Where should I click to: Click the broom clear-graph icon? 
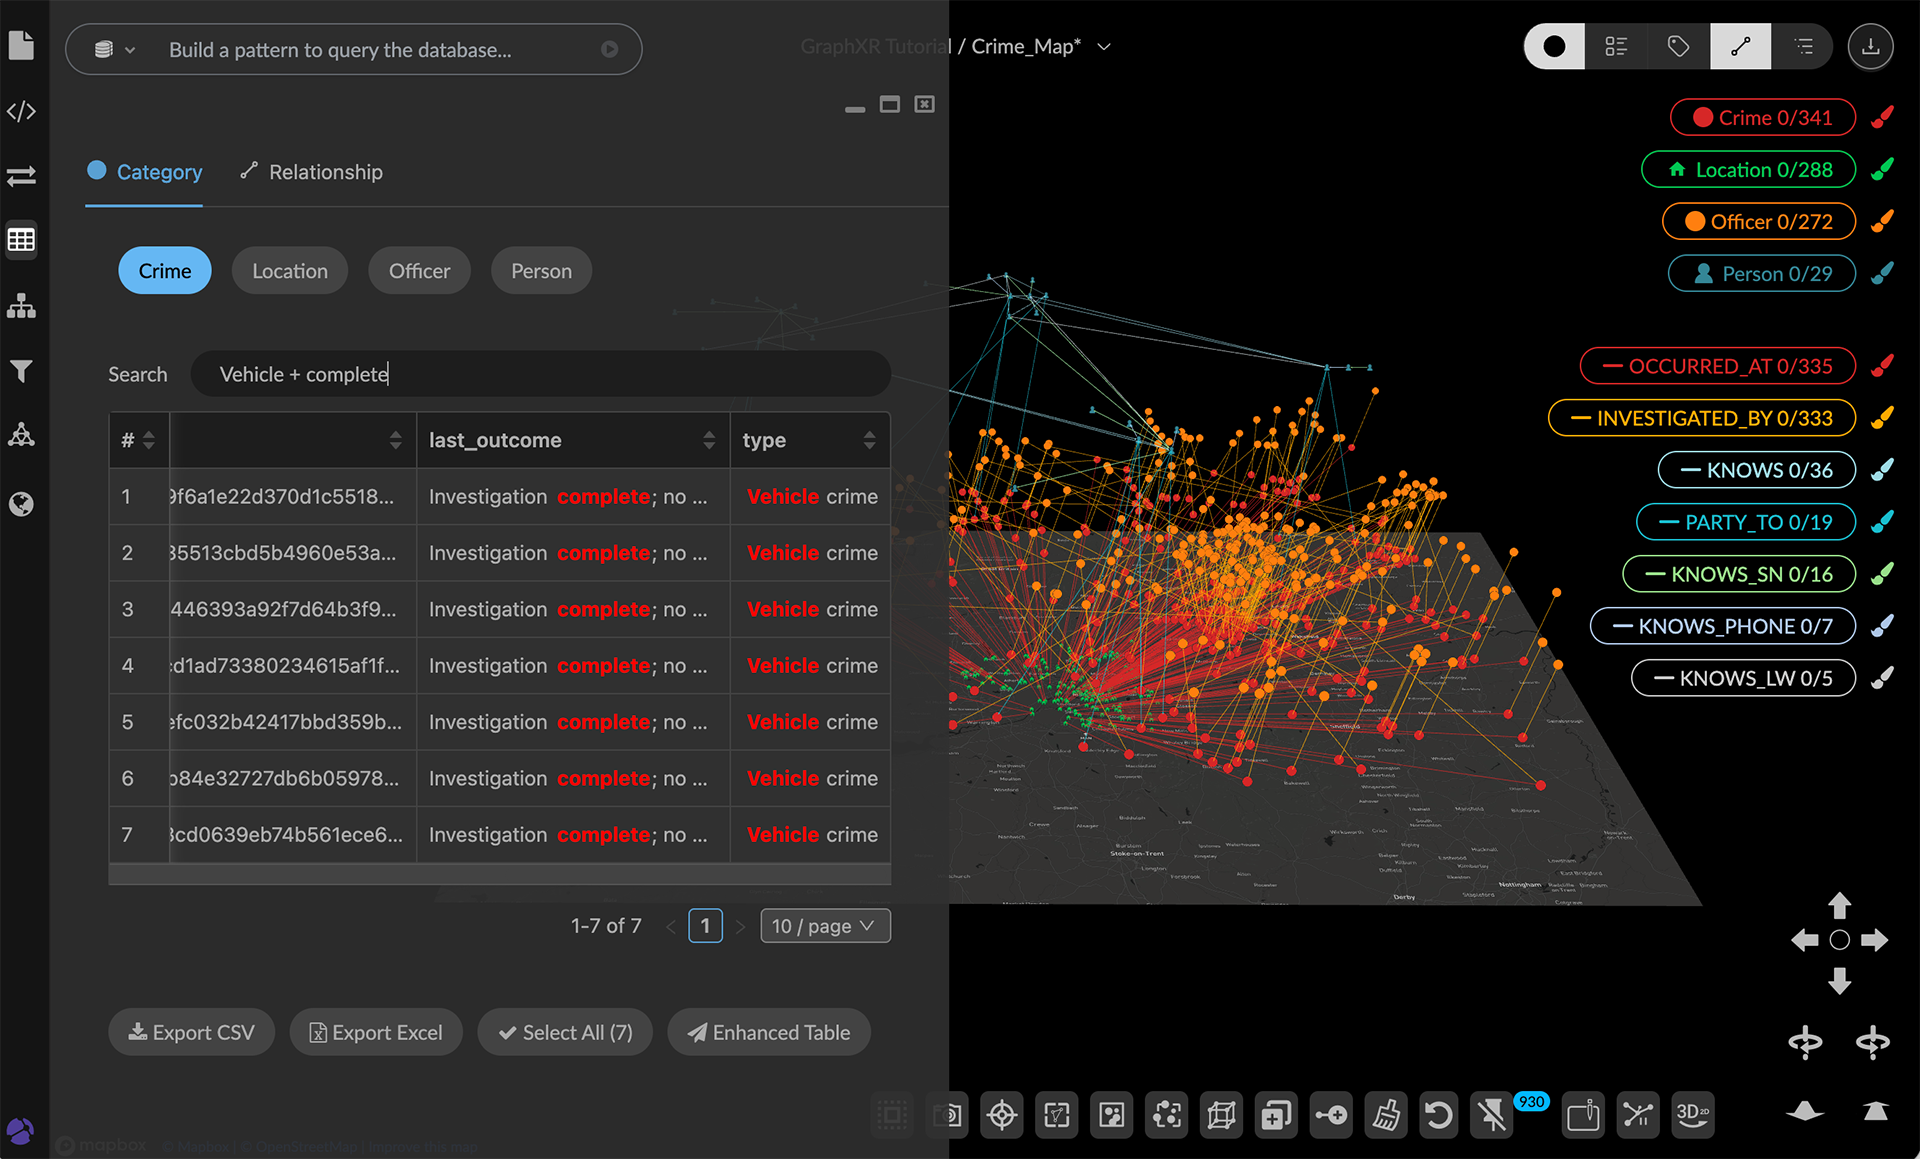(x=1386, y=1114)
